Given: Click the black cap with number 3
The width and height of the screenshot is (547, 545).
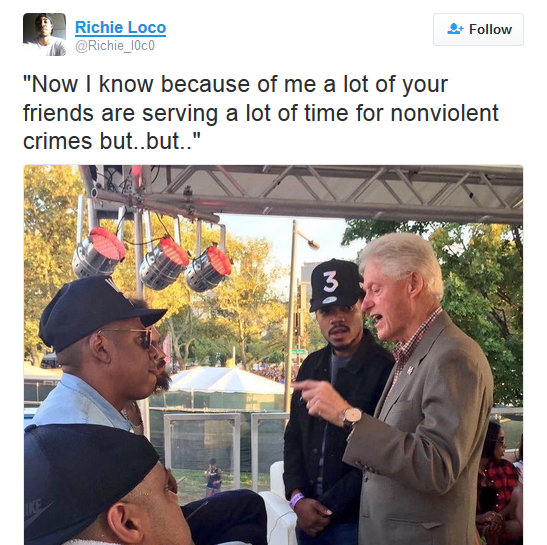Looking at the screenshot, I should point(336,285).
